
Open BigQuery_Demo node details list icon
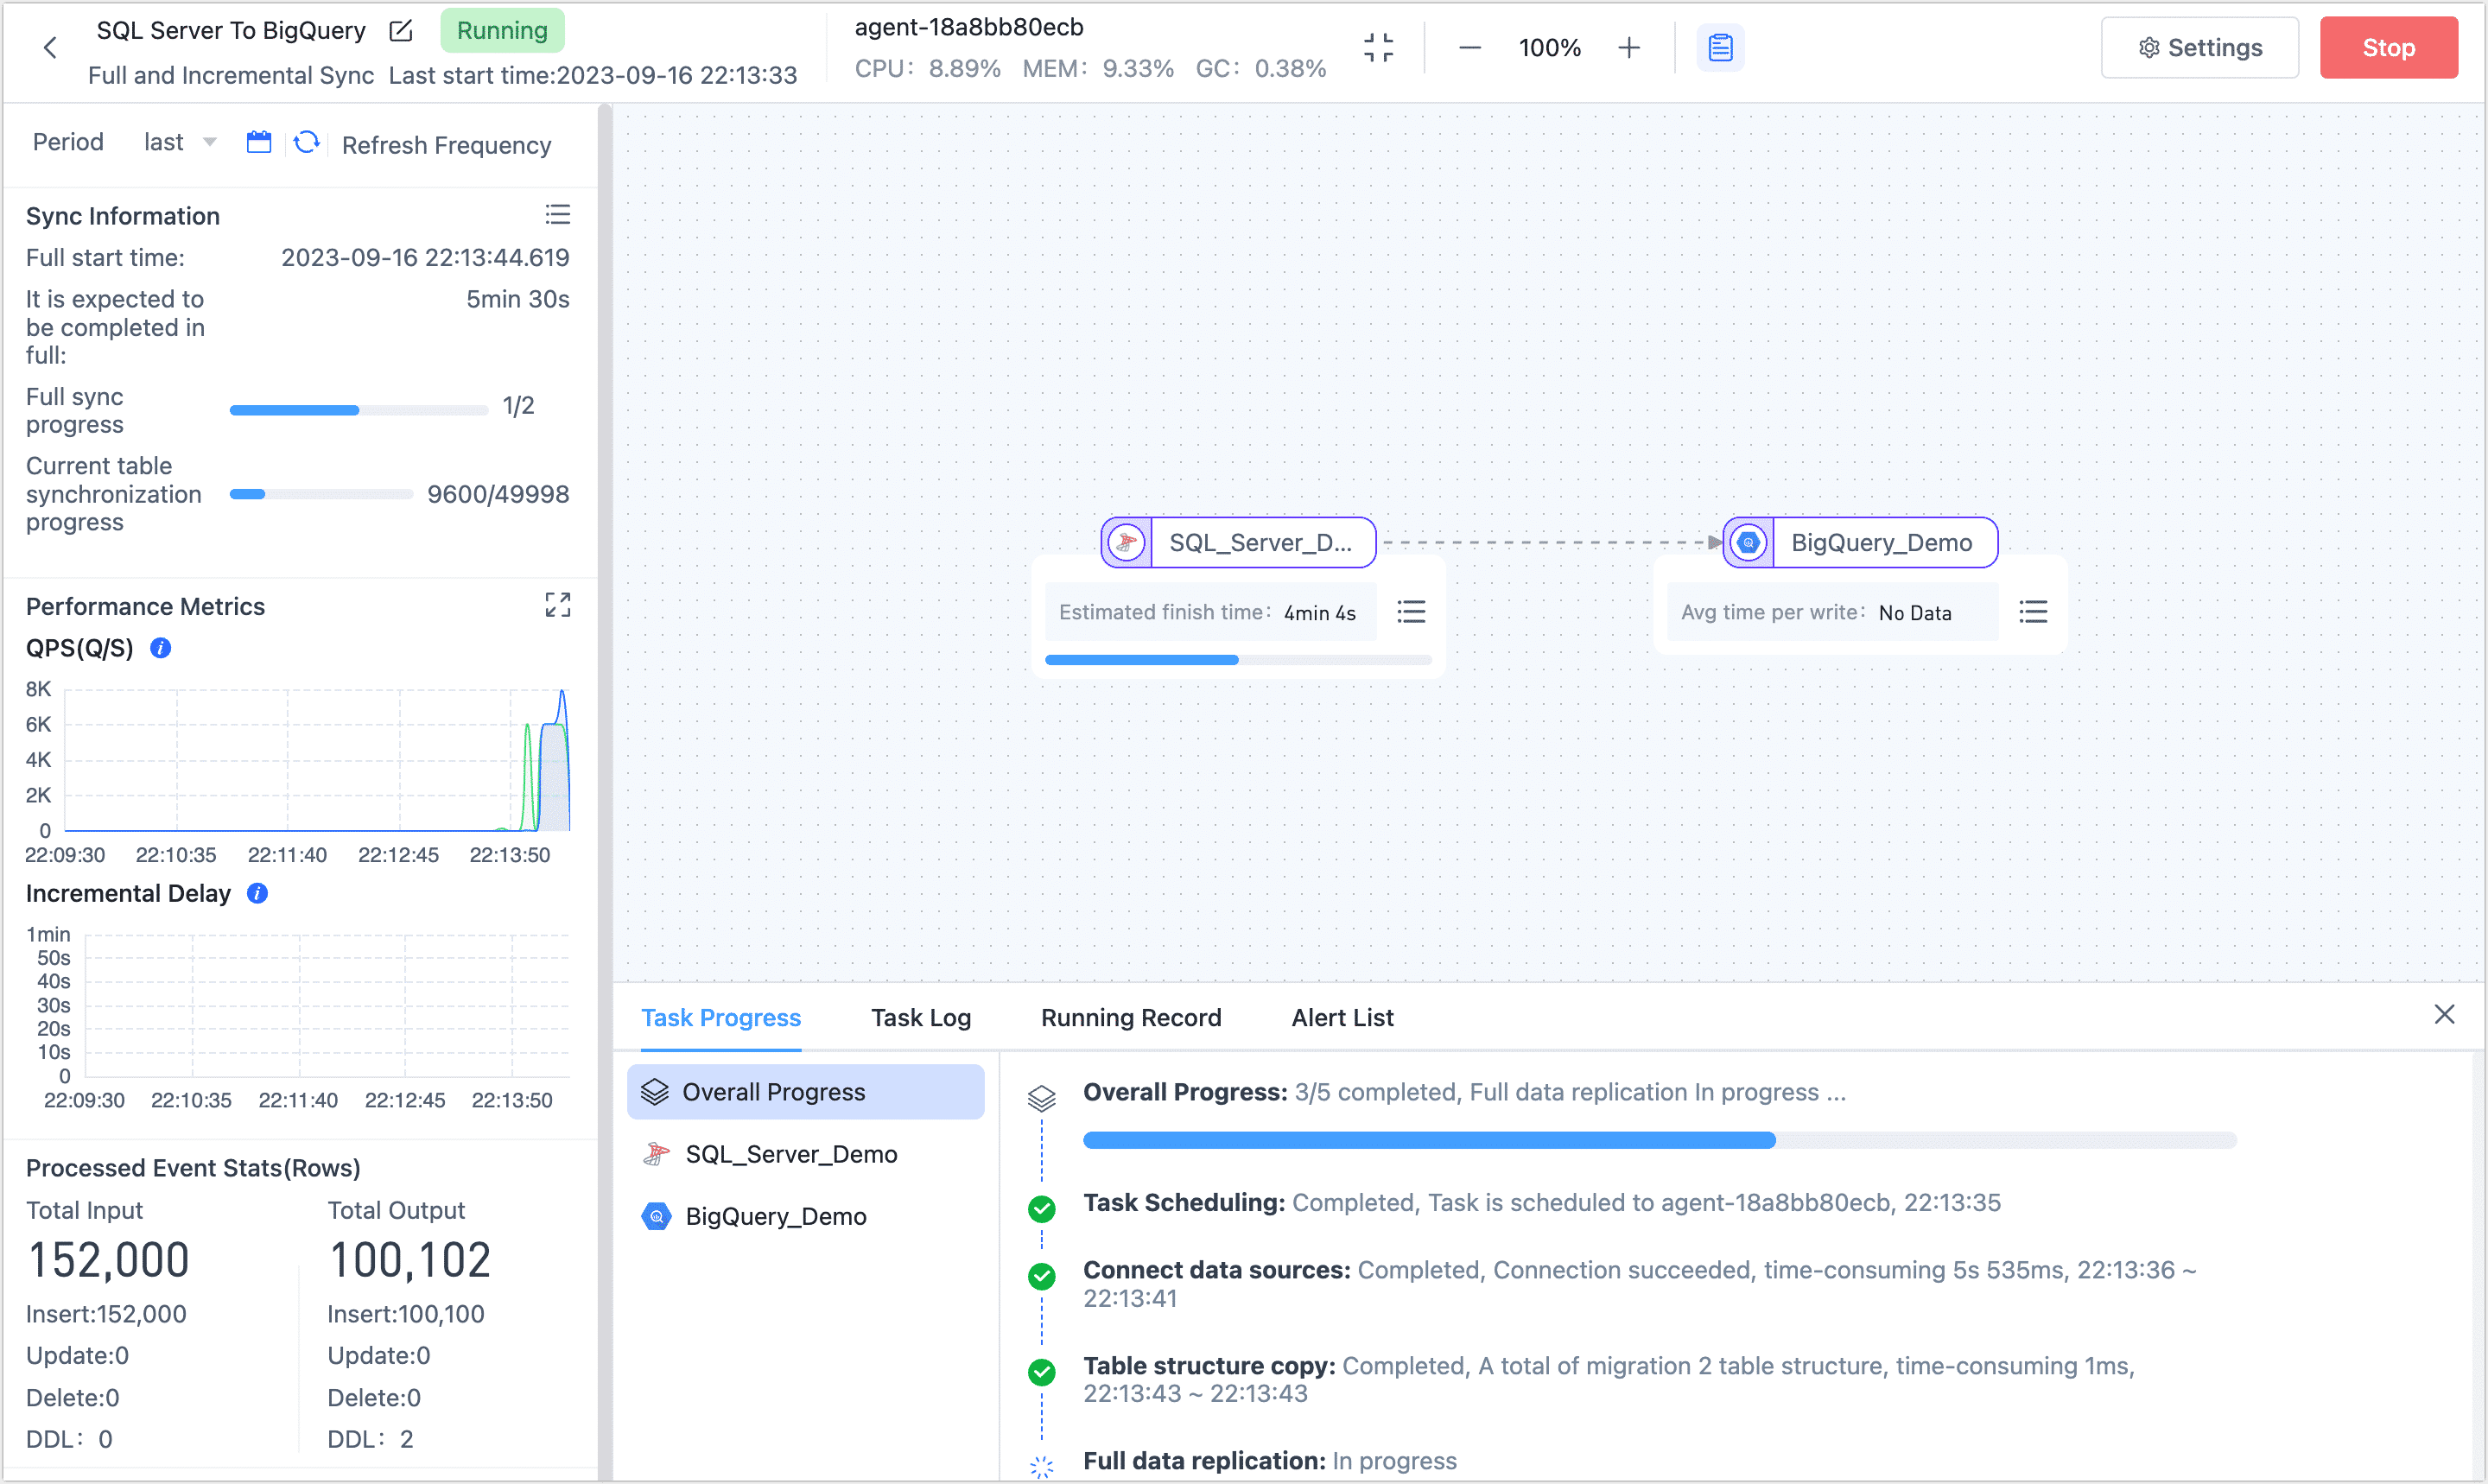[x=2032, y=611]
